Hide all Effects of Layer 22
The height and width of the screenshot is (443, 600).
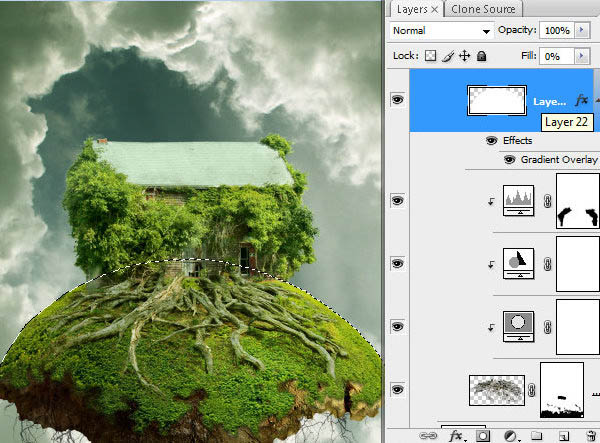[x=491, y=140]
